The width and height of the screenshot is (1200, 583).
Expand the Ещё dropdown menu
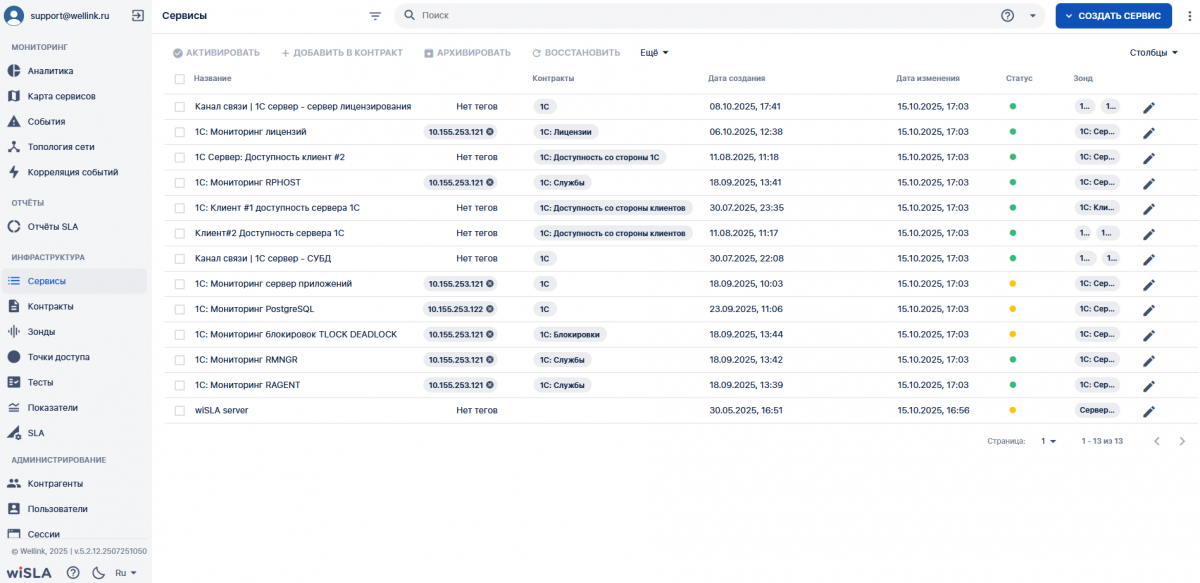point(654,53)
